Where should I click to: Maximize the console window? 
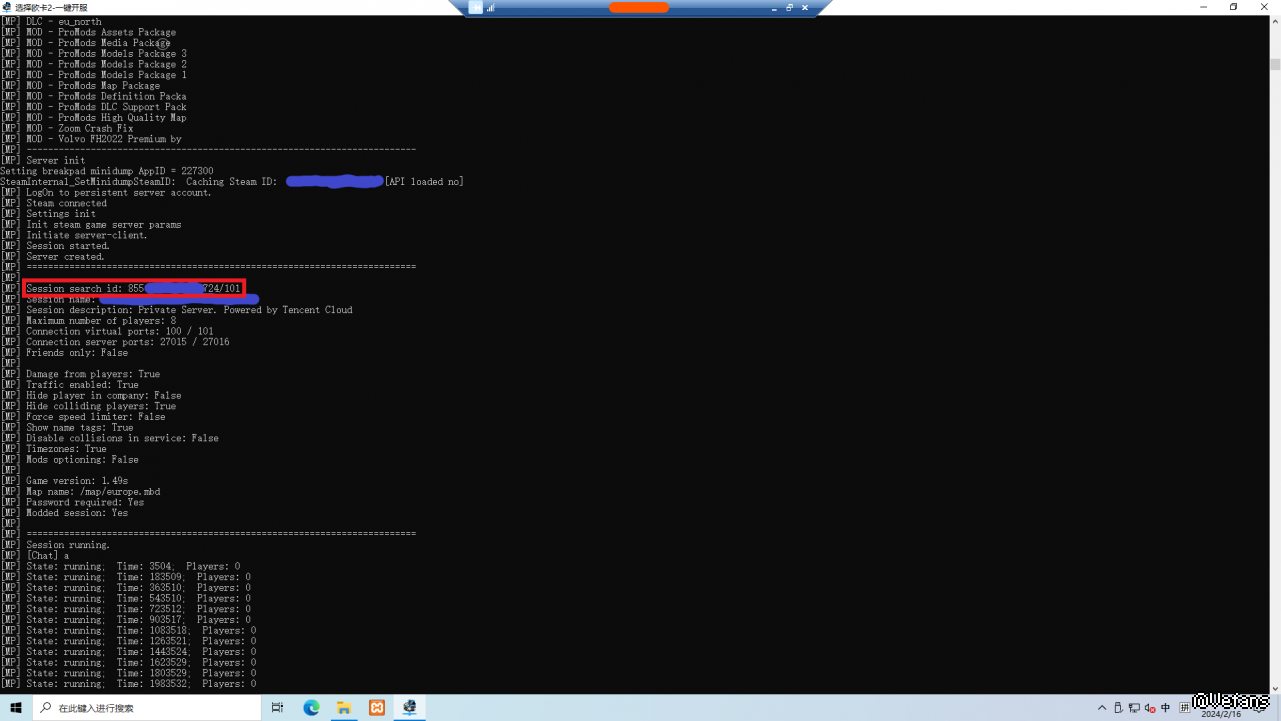tap(1234, 7)
